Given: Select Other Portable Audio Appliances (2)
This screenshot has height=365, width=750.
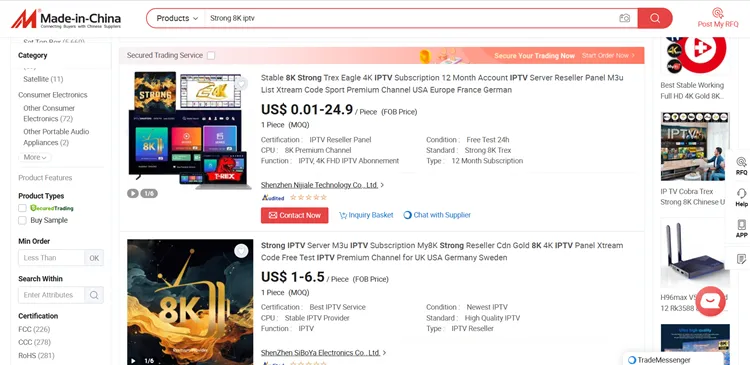Looking at the screenshot, I should [x=56, y=137].
